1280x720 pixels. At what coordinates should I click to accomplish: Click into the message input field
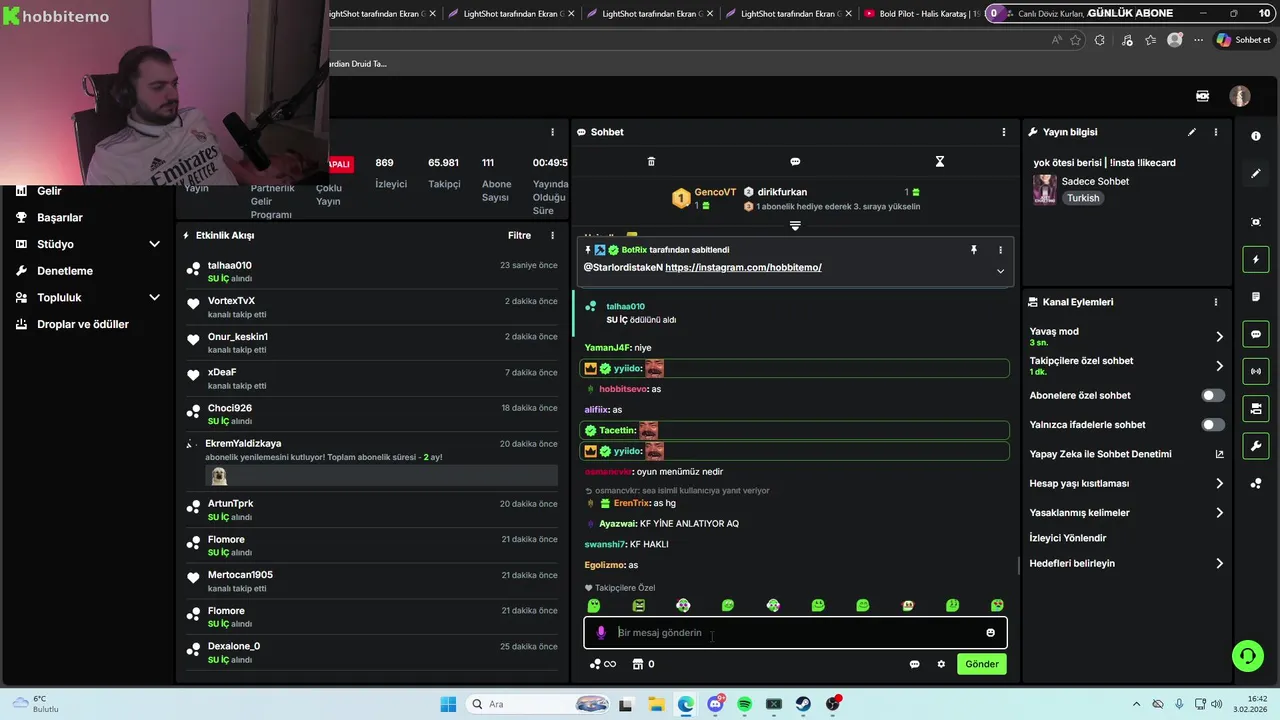[795, 633]
